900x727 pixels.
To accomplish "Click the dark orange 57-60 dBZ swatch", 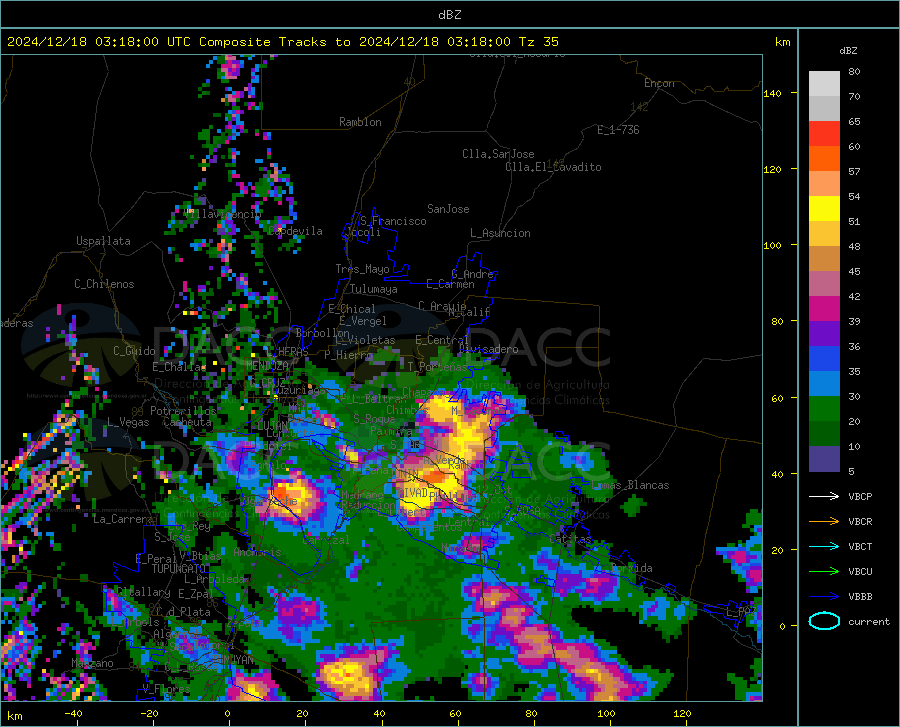I will pyautogui.click(x=824, y=159).
